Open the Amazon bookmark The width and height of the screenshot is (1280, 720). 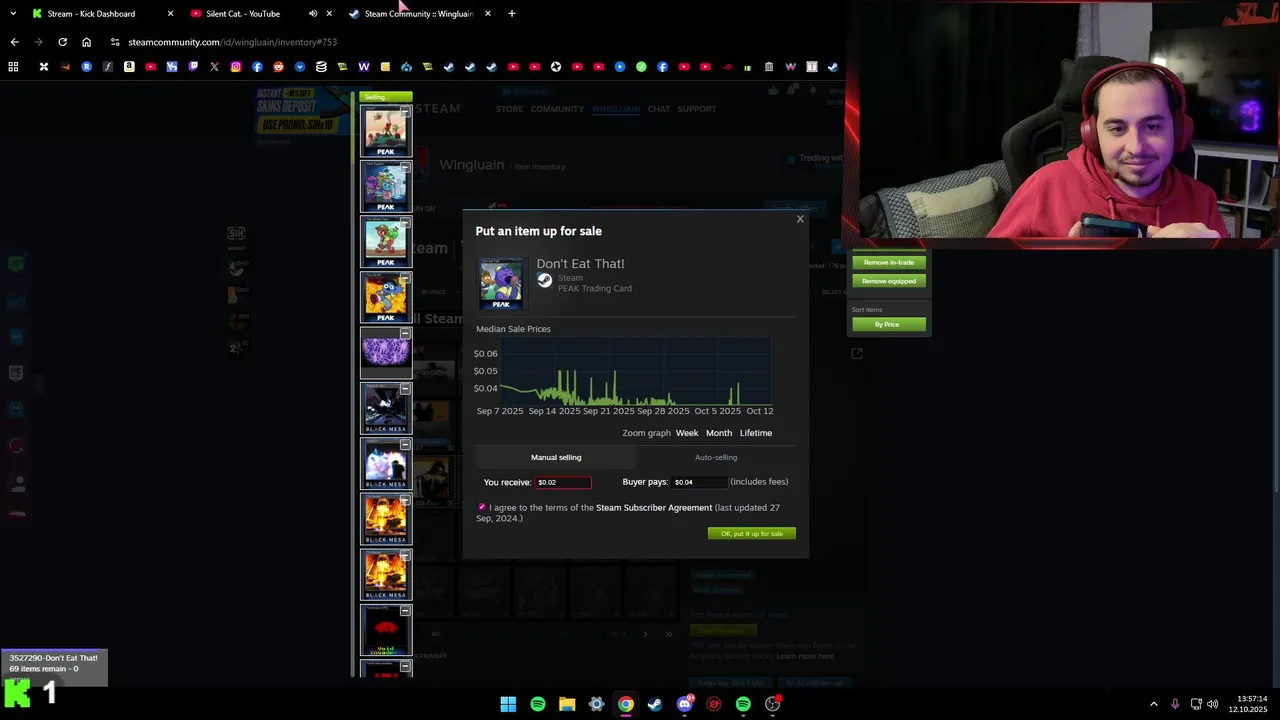(x=129, y=67)
